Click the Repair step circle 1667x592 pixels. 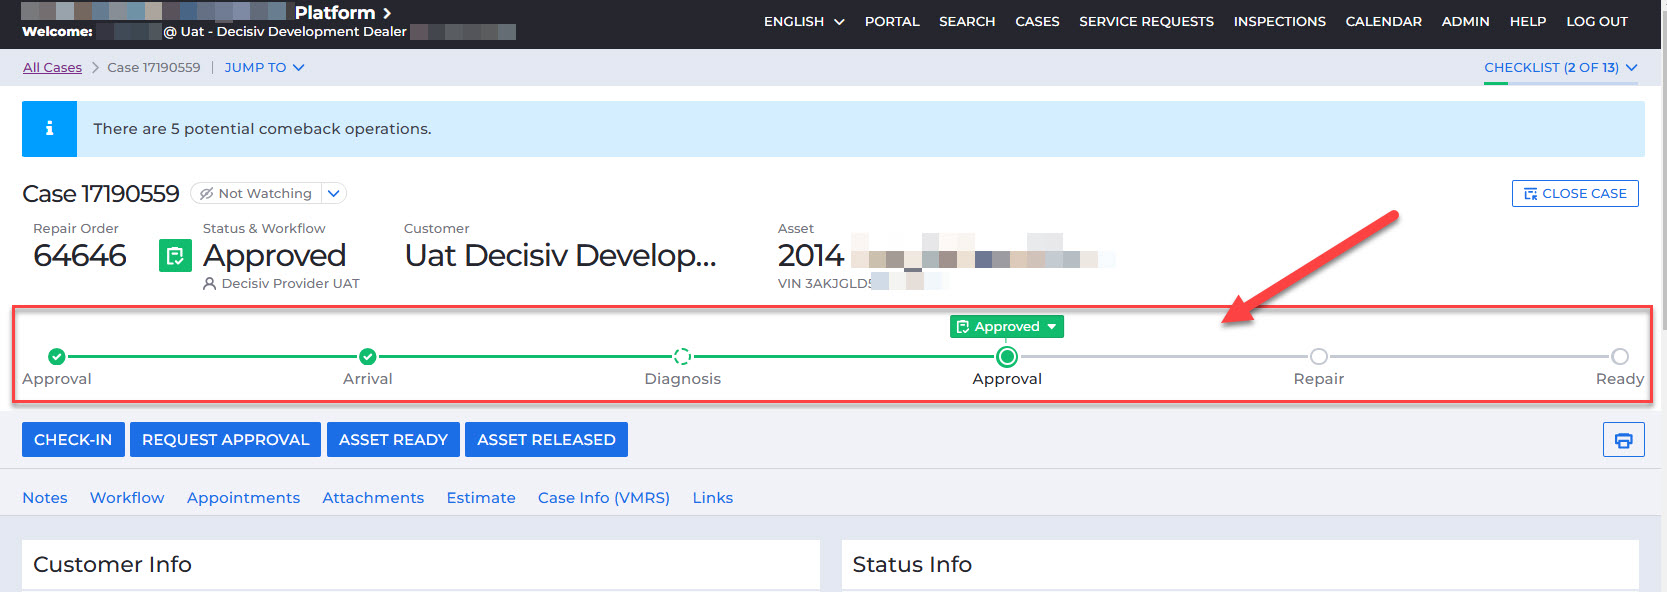tap(1318, 357)
